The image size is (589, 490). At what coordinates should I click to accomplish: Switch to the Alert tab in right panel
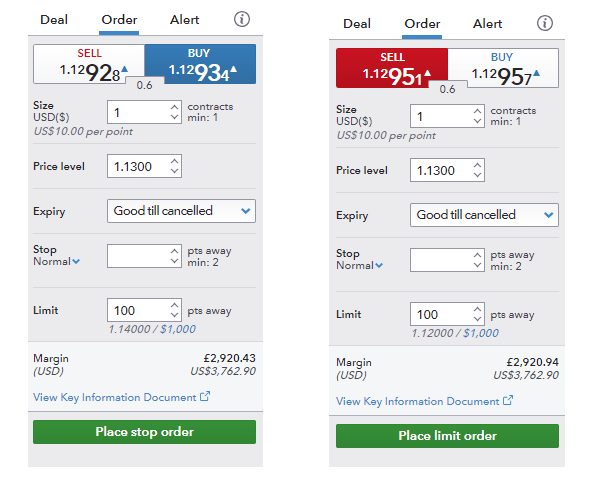point(487,24)
